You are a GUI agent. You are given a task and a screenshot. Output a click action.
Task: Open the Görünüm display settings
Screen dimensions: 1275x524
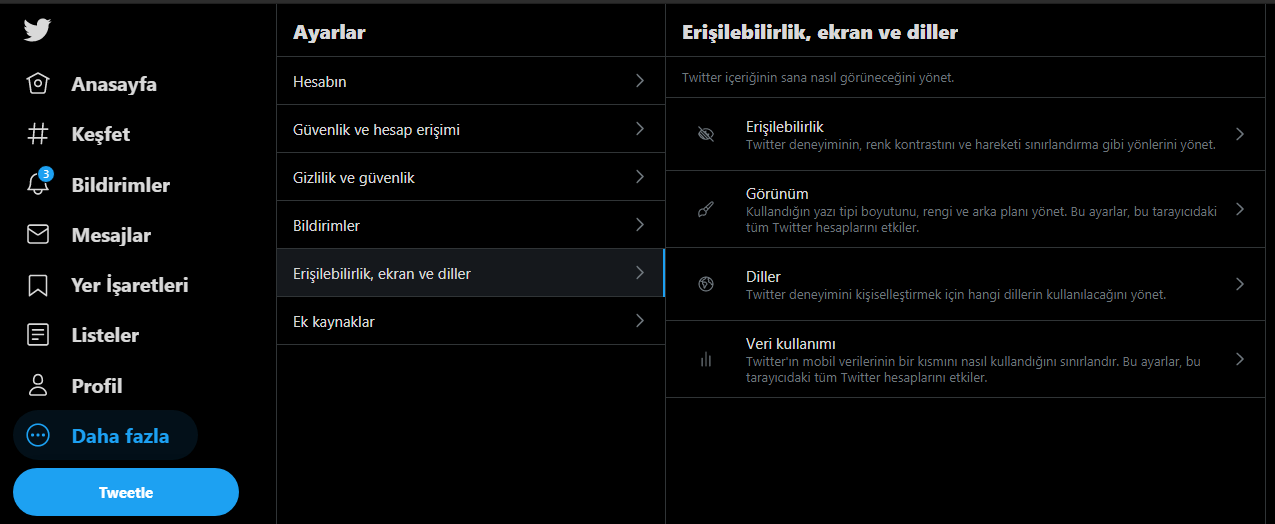point(777,194)
